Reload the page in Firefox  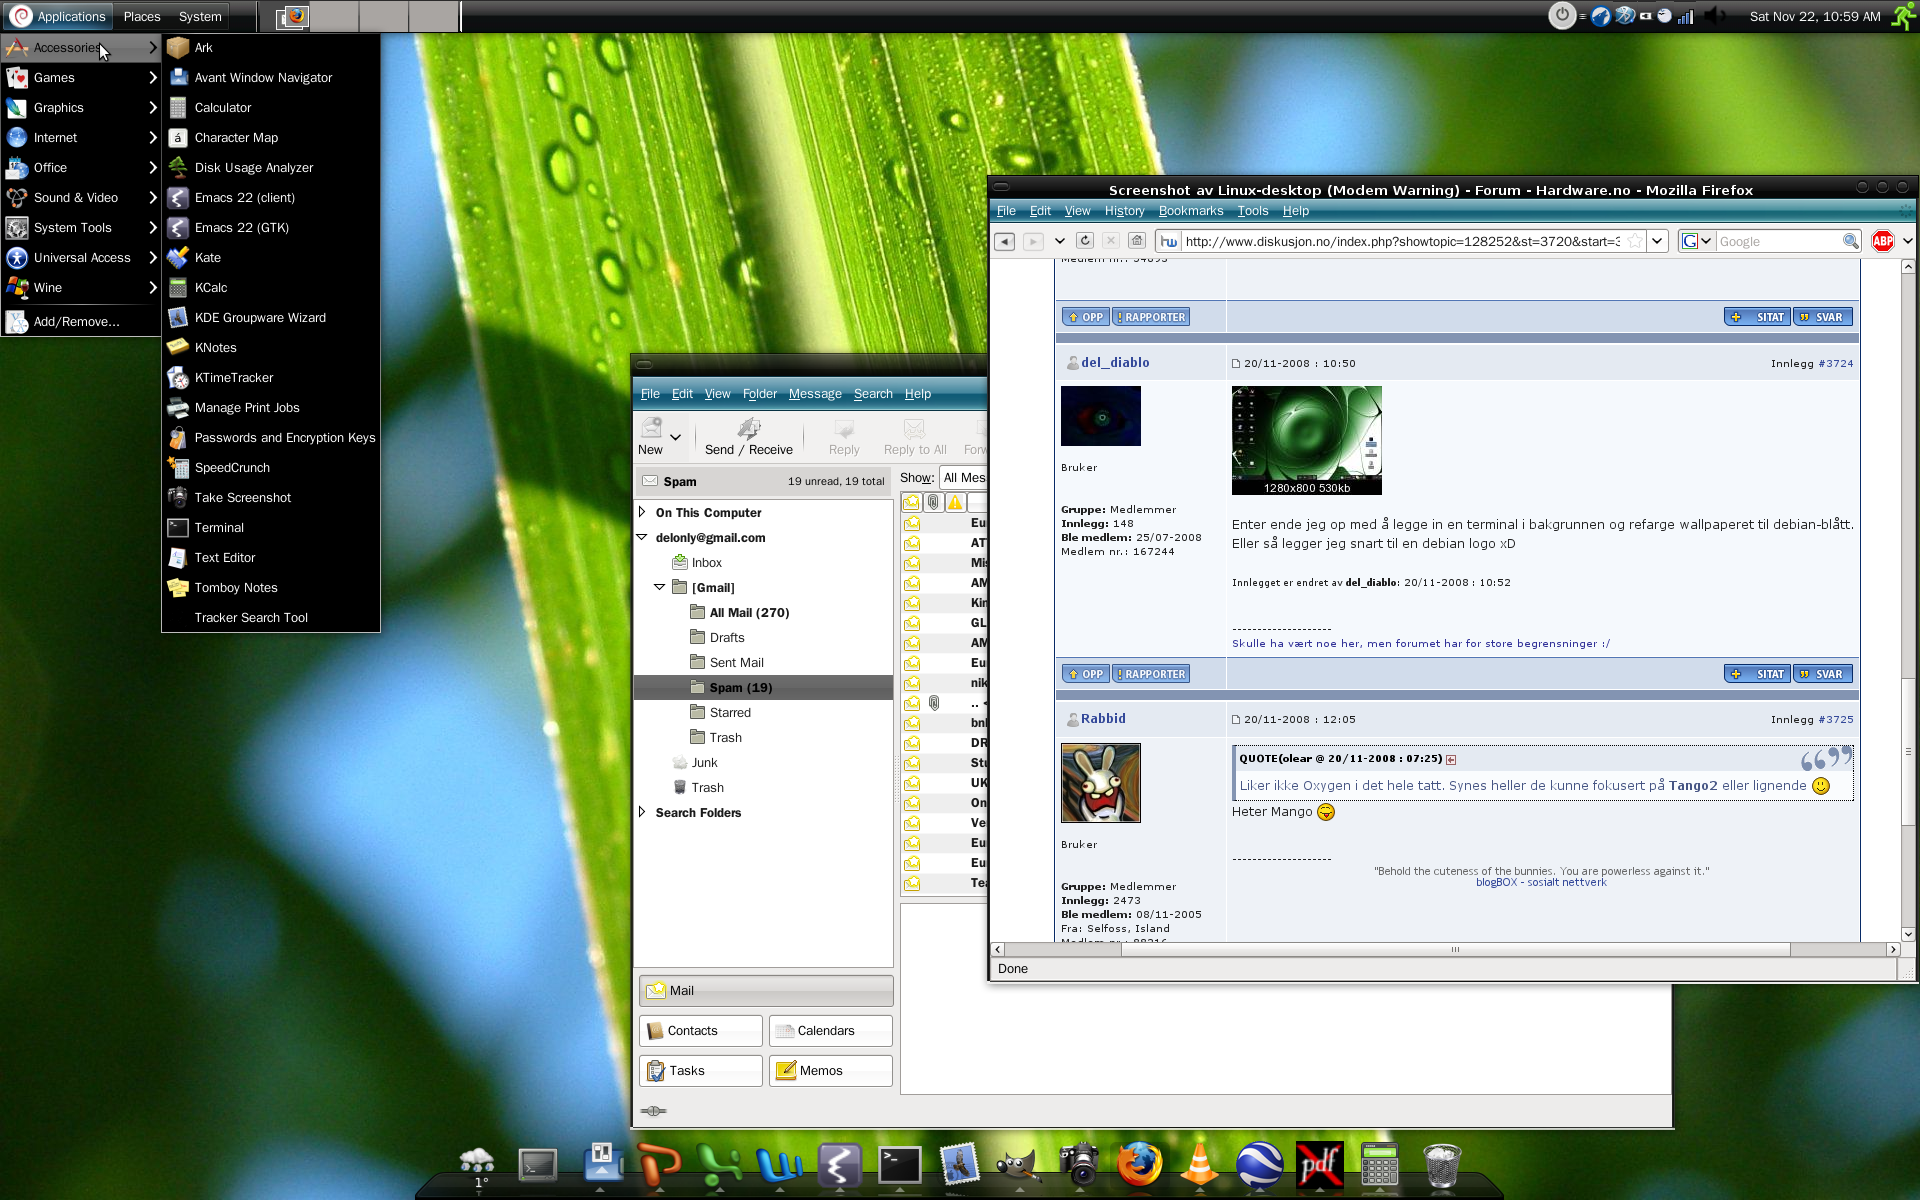[x=1085, y=241]
